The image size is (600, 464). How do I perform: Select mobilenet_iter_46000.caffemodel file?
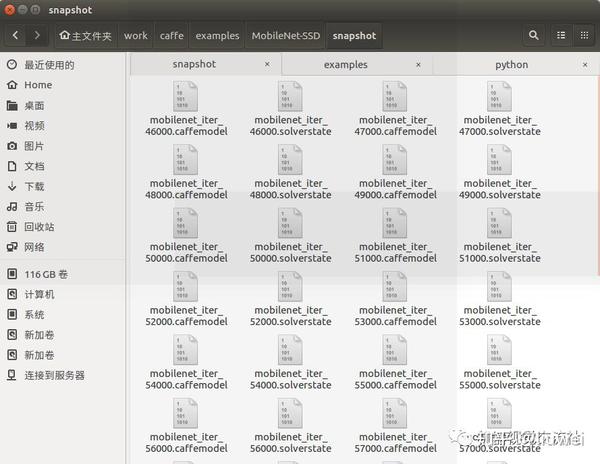[x=186, y=109]
